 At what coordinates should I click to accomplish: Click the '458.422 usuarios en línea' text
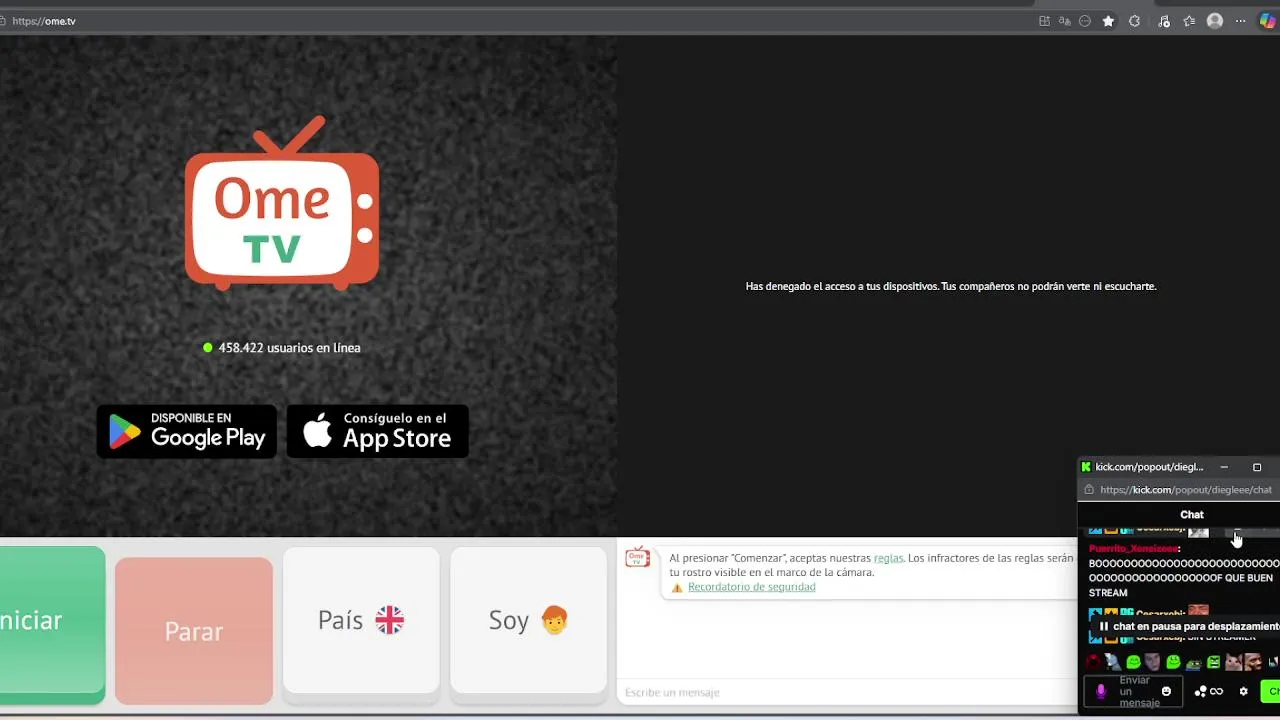click(289, 348)
